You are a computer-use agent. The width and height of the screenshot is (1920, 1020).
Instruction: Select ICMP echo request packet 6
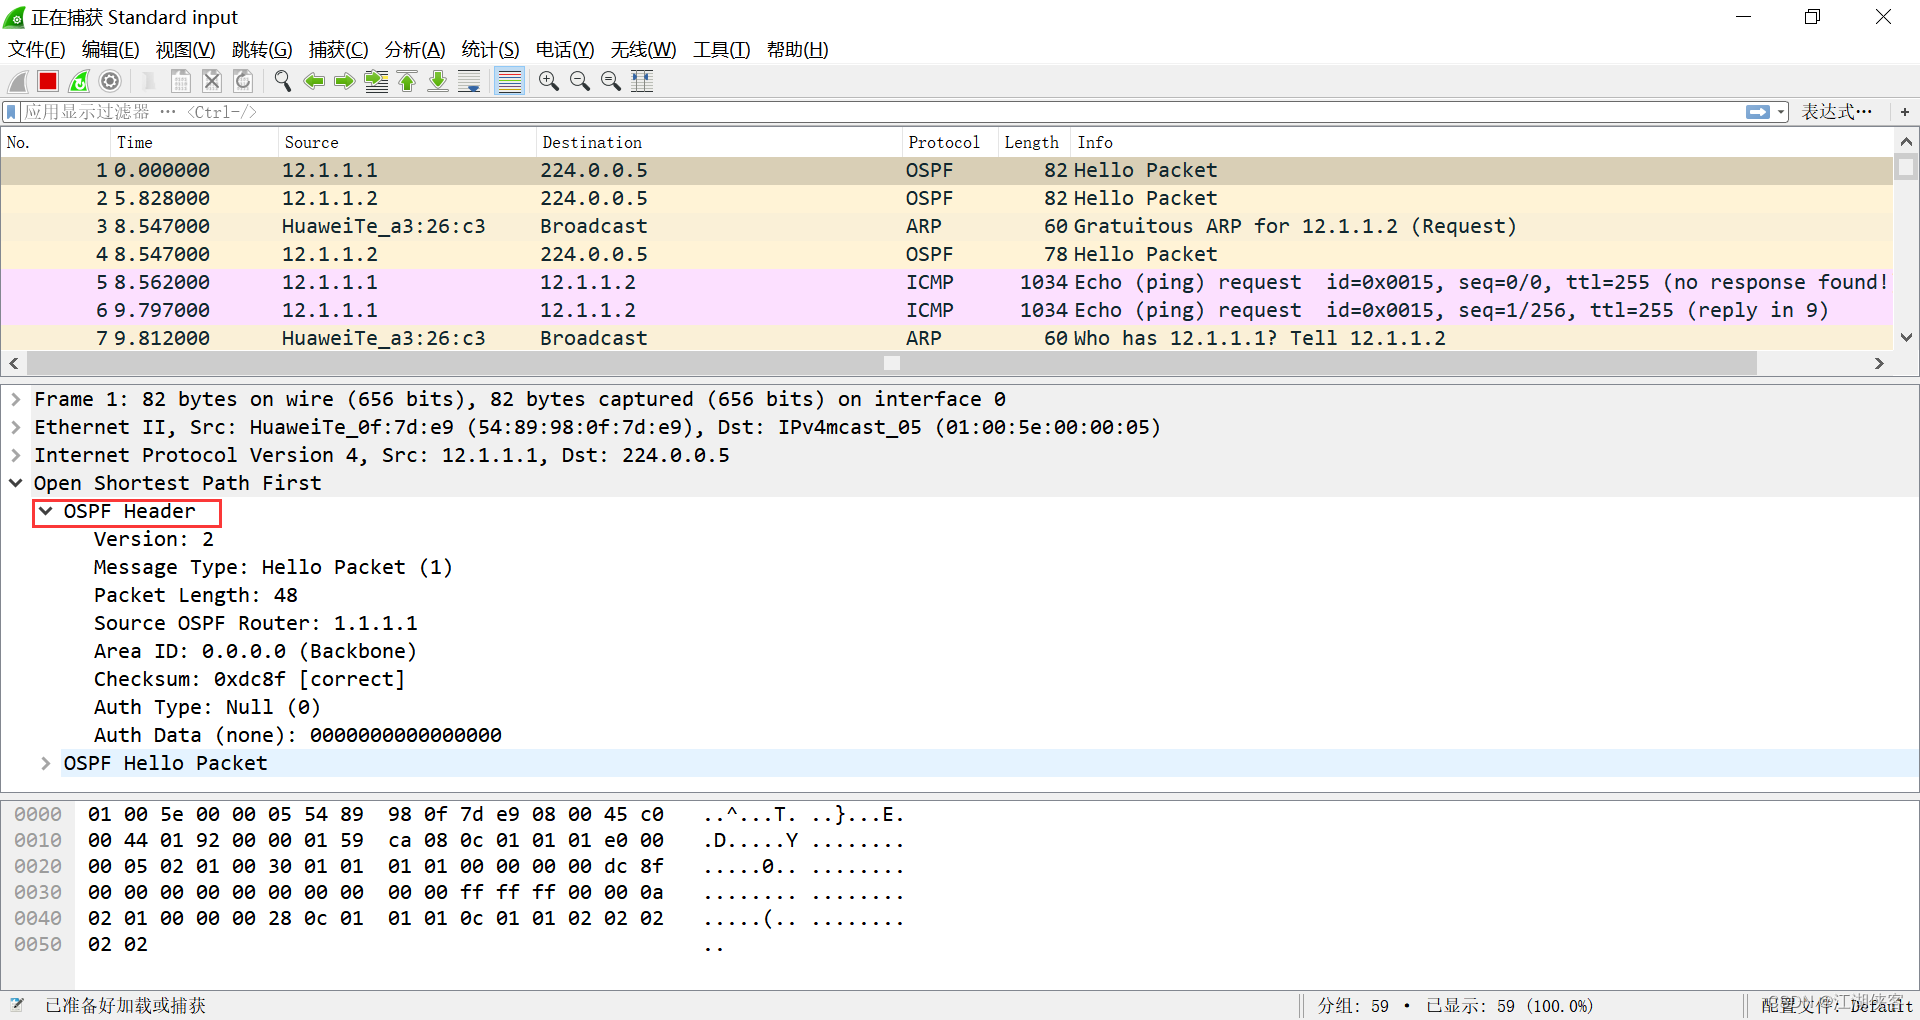[946, 310]
